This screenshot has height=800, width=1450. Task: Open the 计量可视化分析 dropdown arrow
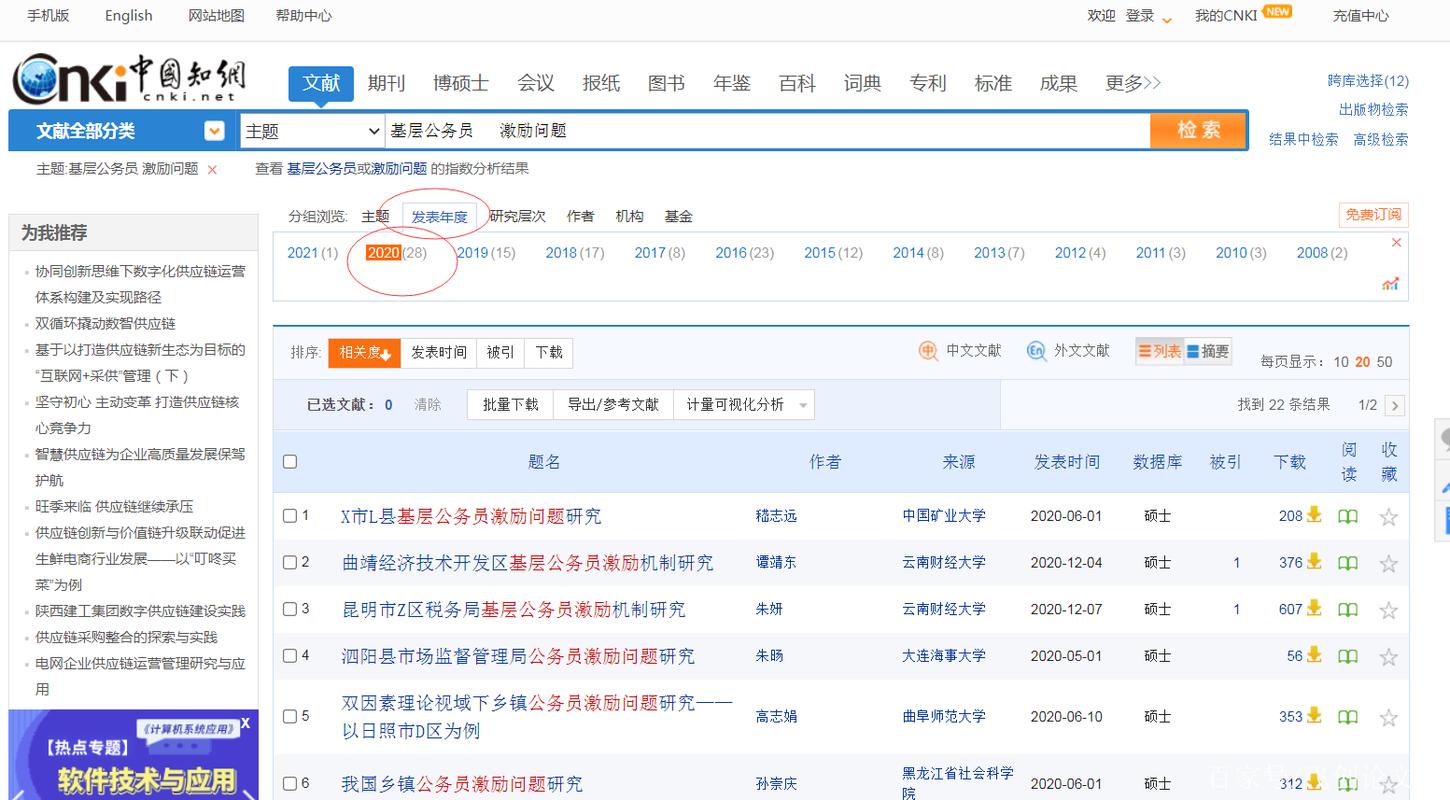point(803,404)
